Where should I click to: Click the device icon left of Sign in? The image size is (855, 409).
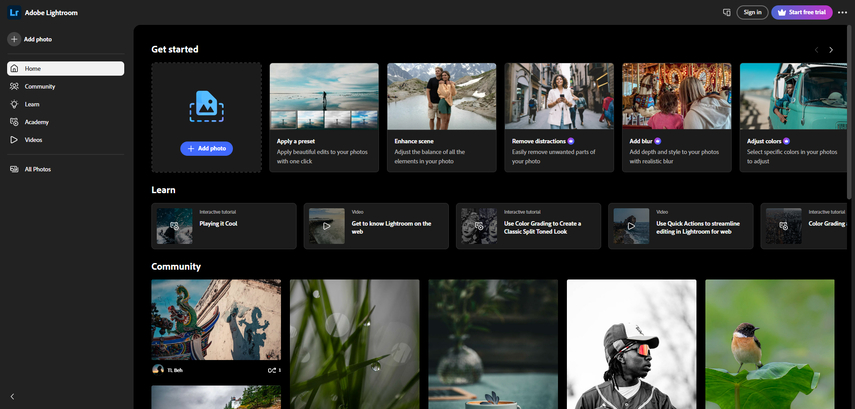727,12
